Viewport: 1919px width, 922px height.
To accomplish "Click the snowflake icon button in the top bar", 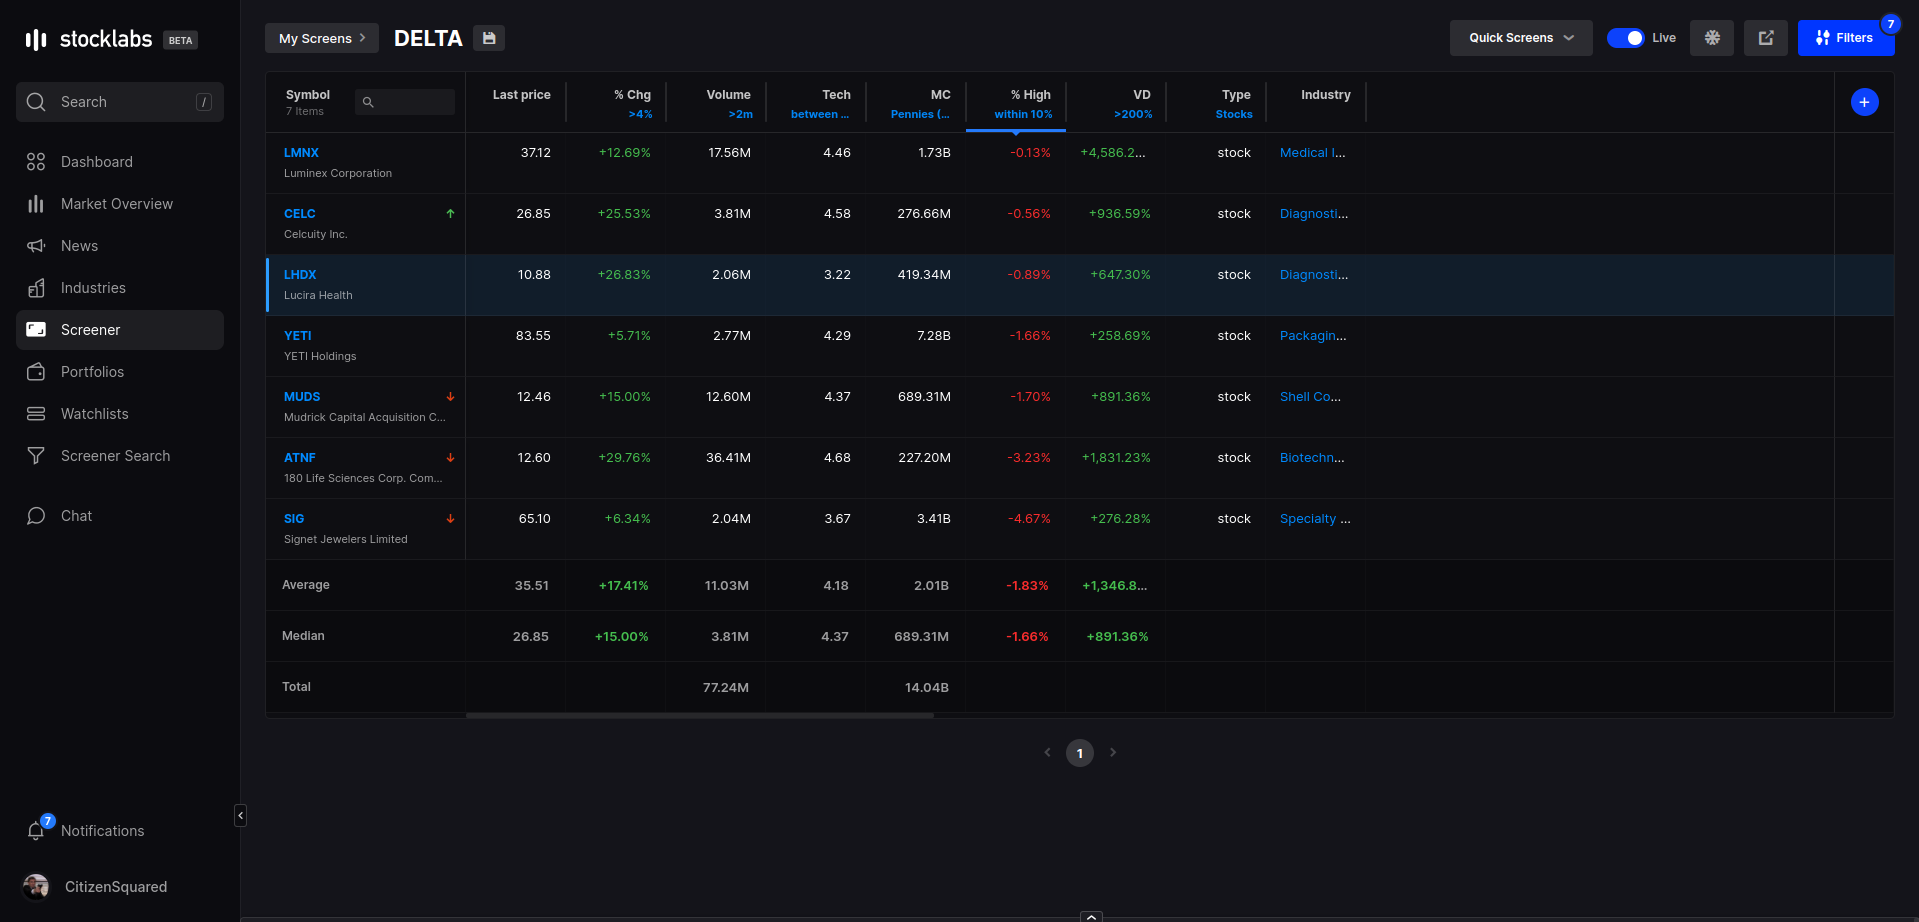I will click(x=1712, y=38).
